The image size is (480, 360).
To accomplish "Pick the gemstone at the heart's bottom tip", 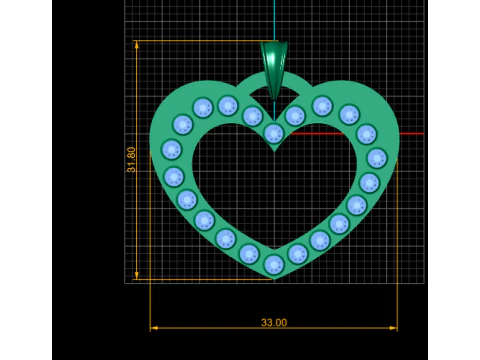I will click(274, 264).
